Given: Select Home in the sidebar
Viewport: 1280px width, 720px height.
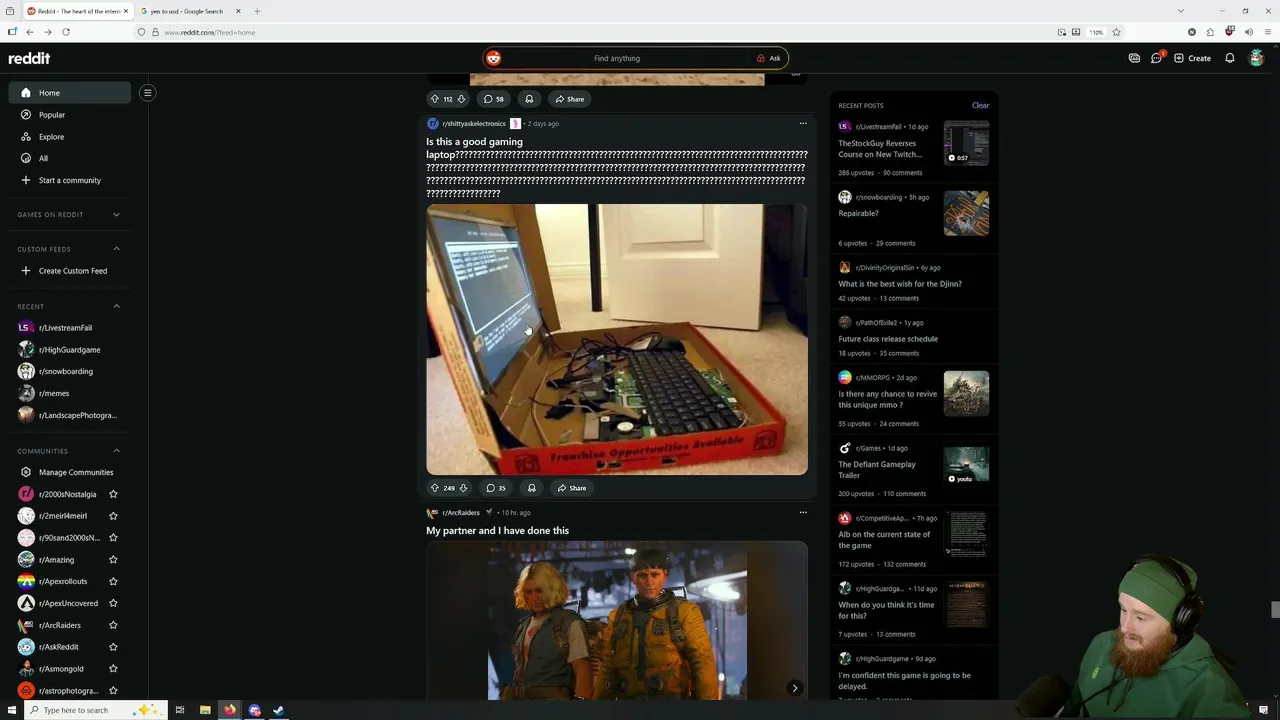Looking at the screenshot, I should (70, 93).
